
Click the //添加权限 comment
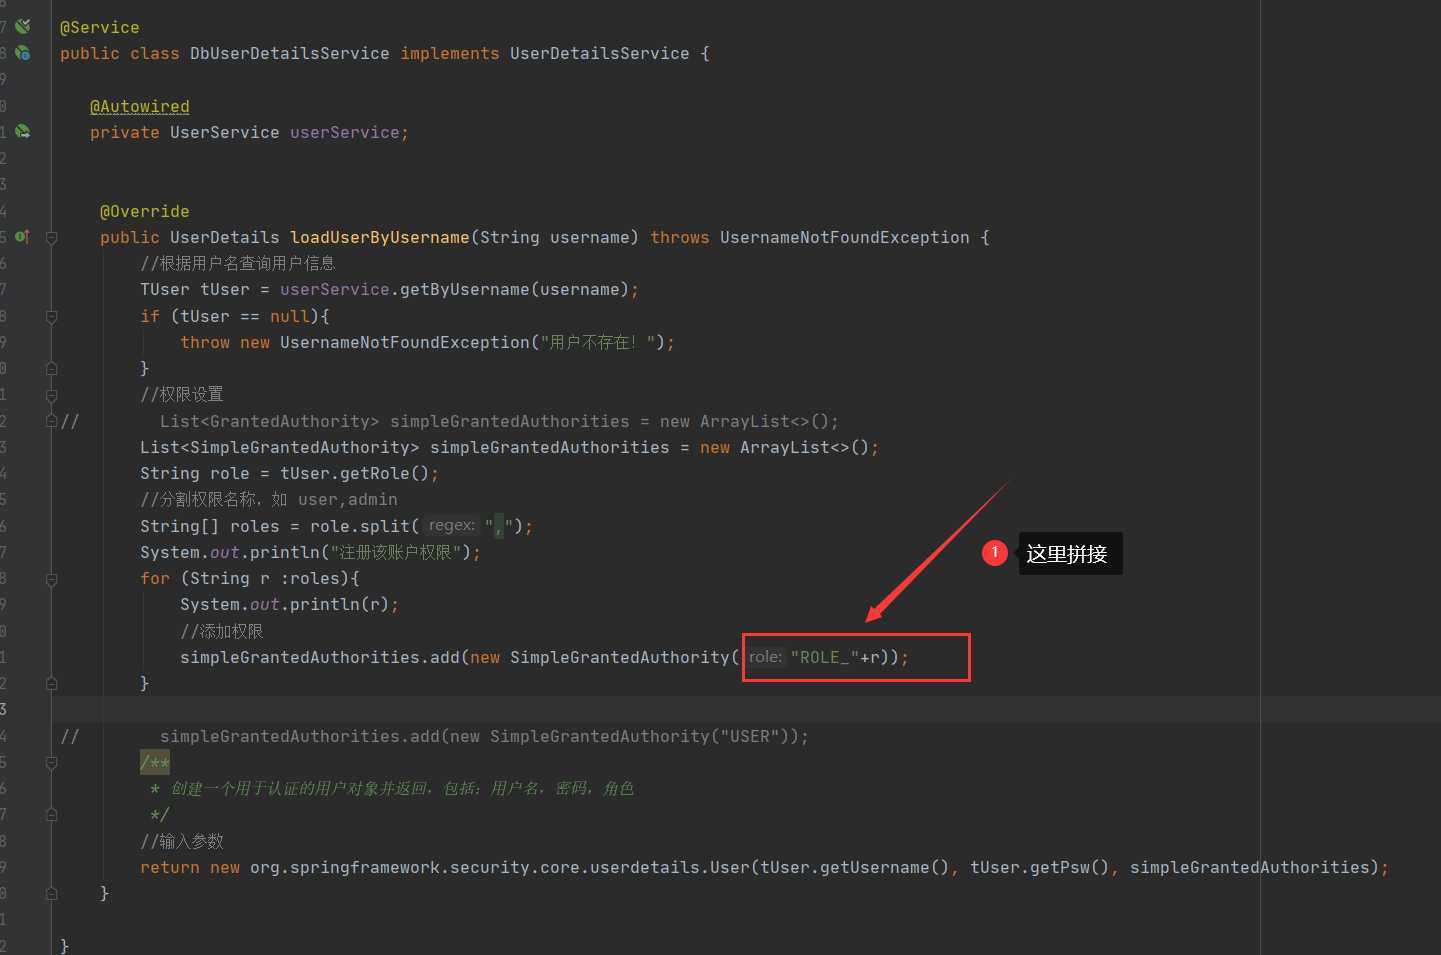[x=222, y=631]
